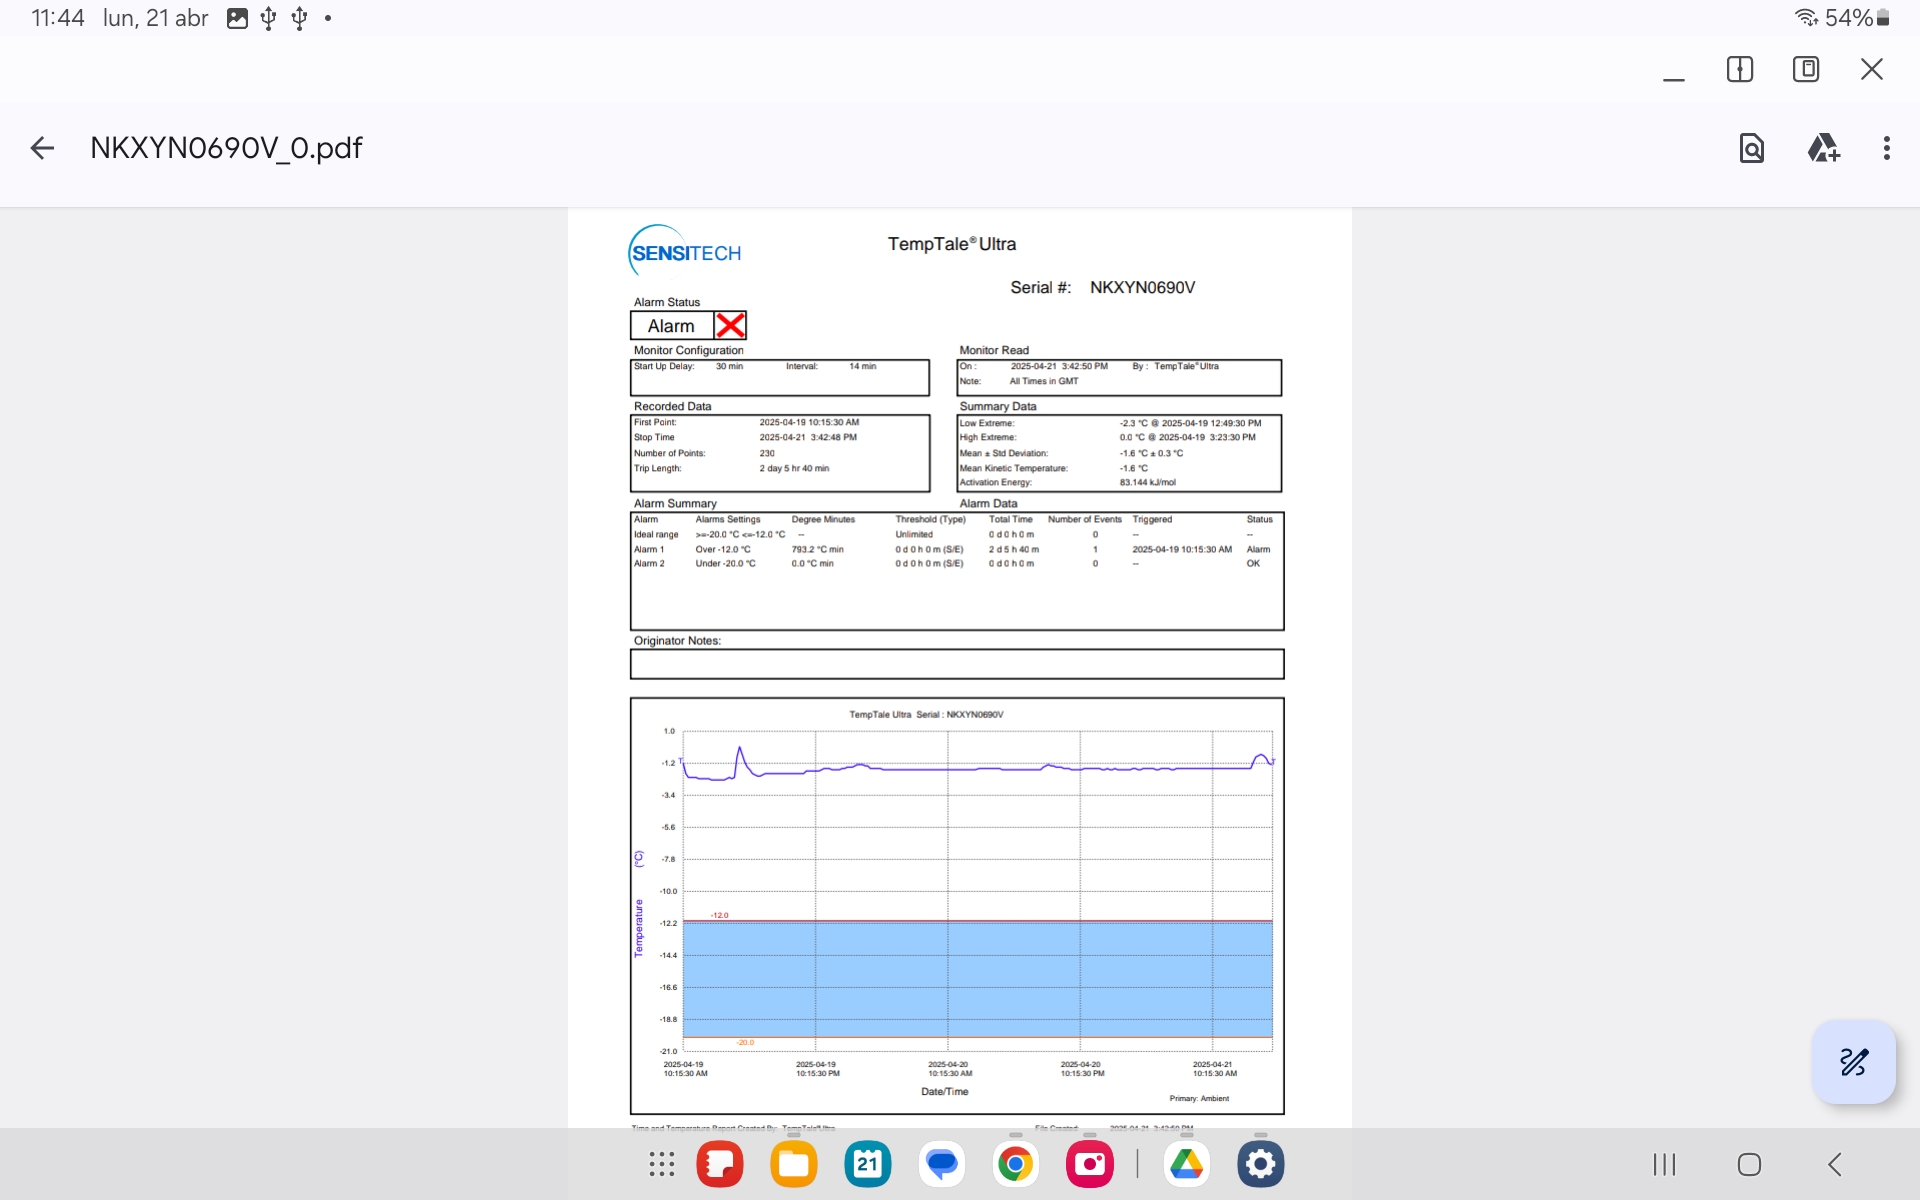
Task: Select the High Extreme 0.0 °C value
Action: [x=1187, y=437]
